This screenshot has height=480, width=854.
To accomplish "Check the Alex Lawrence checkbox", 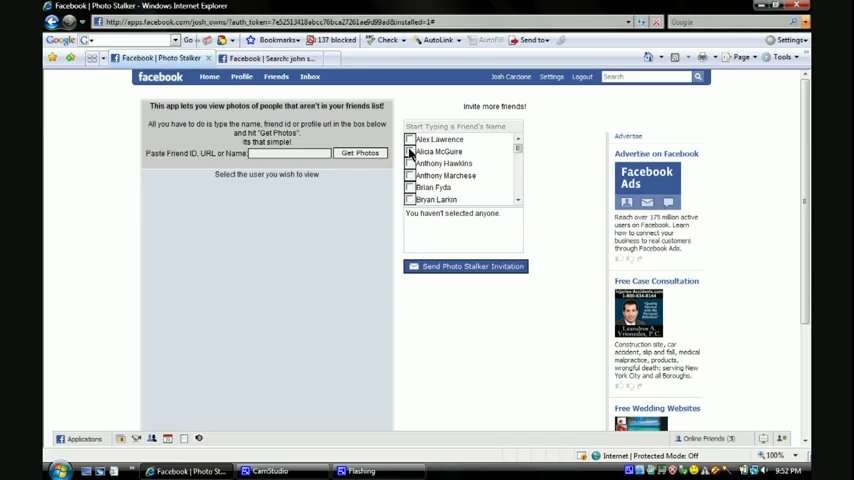I will point(410,139).
